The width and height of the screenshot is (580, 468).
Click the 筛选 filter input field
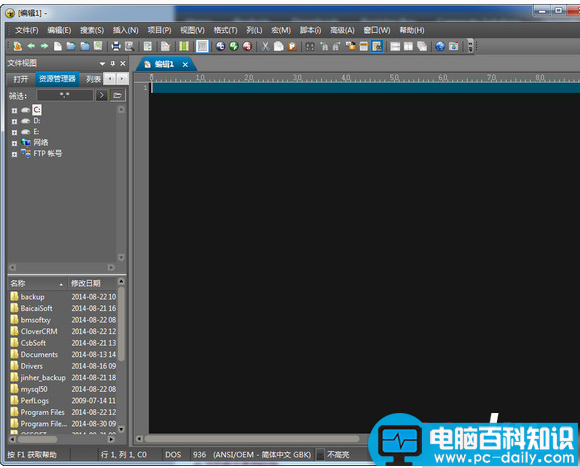(65, 95)
